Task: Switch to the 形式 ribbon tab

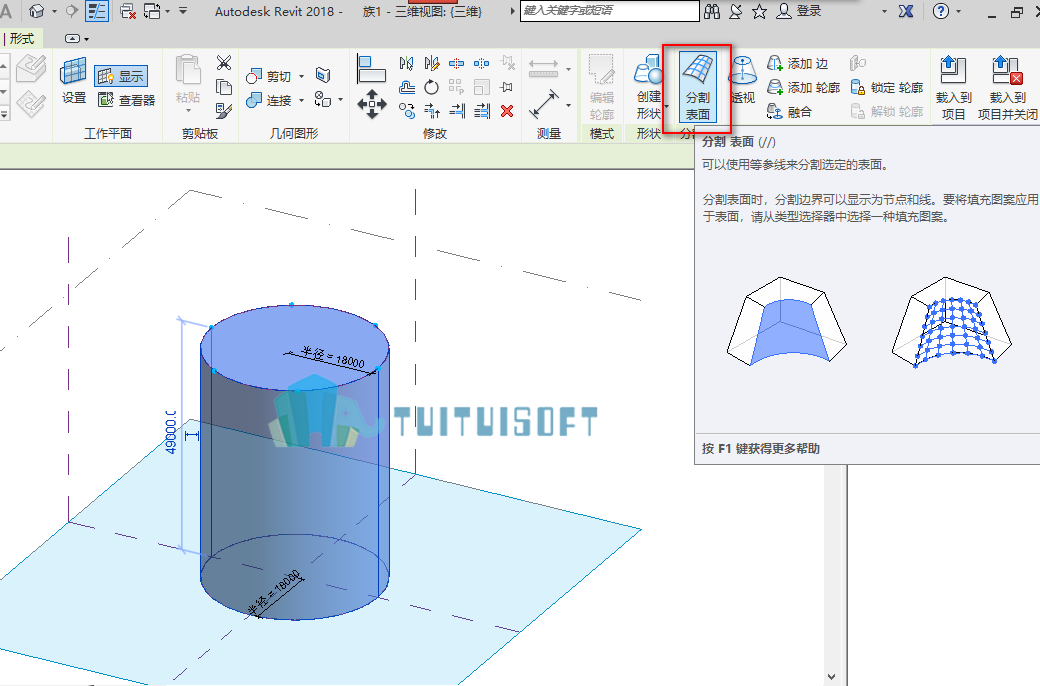Action: pos(21,38)
